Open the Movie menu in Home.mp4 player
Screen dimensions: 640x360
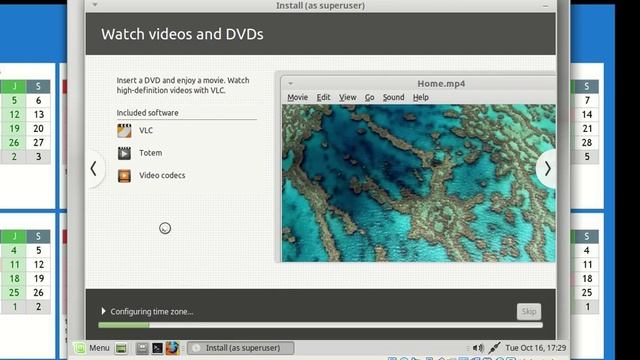298,98
